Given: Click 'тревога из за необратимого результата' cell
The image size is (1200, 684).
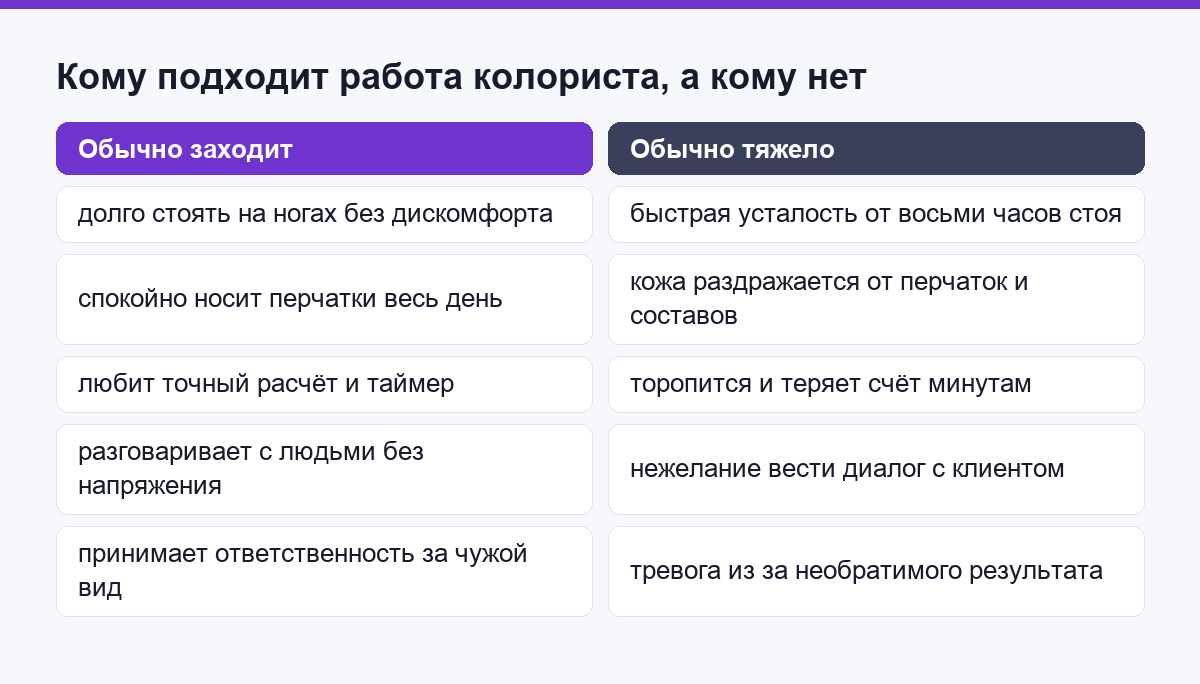Looking at the screenshot, I should (876, 571).
